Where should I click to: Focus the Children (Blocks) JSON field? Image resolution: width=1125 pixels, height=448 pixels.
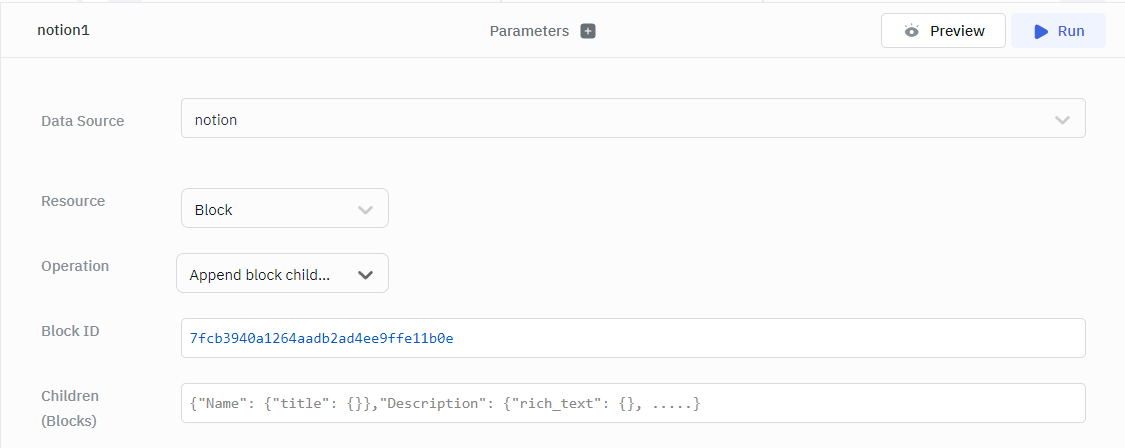click(x=632, y=403)
